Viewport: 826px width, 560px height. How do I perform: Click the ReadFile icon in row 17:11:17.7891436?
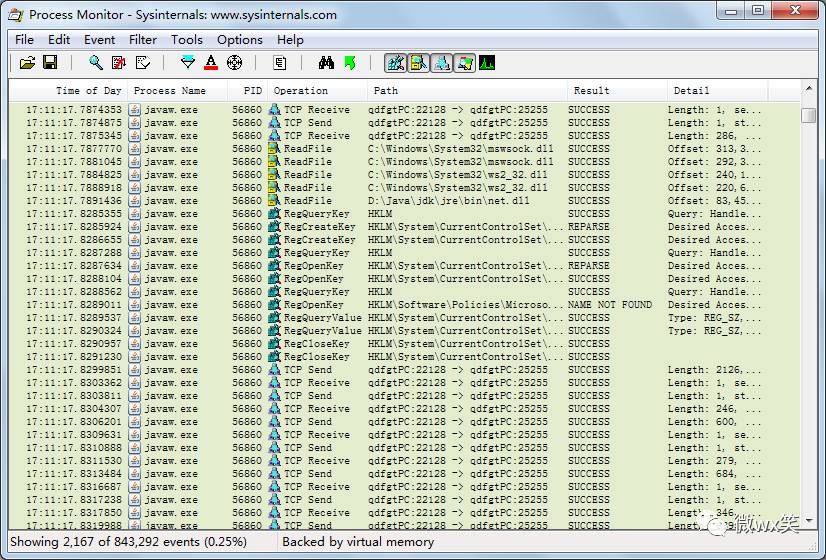pos(274,201)
